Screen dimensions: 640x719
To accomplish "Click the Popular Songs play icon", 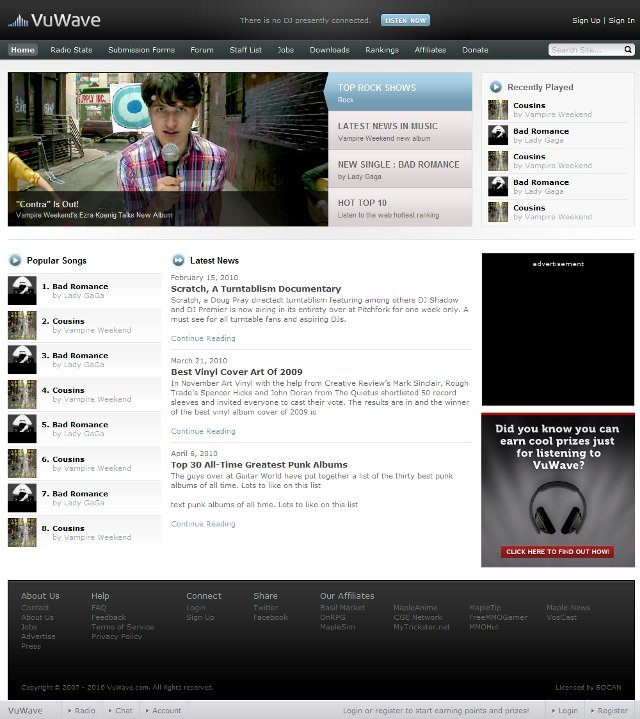I will click(15, 260).
